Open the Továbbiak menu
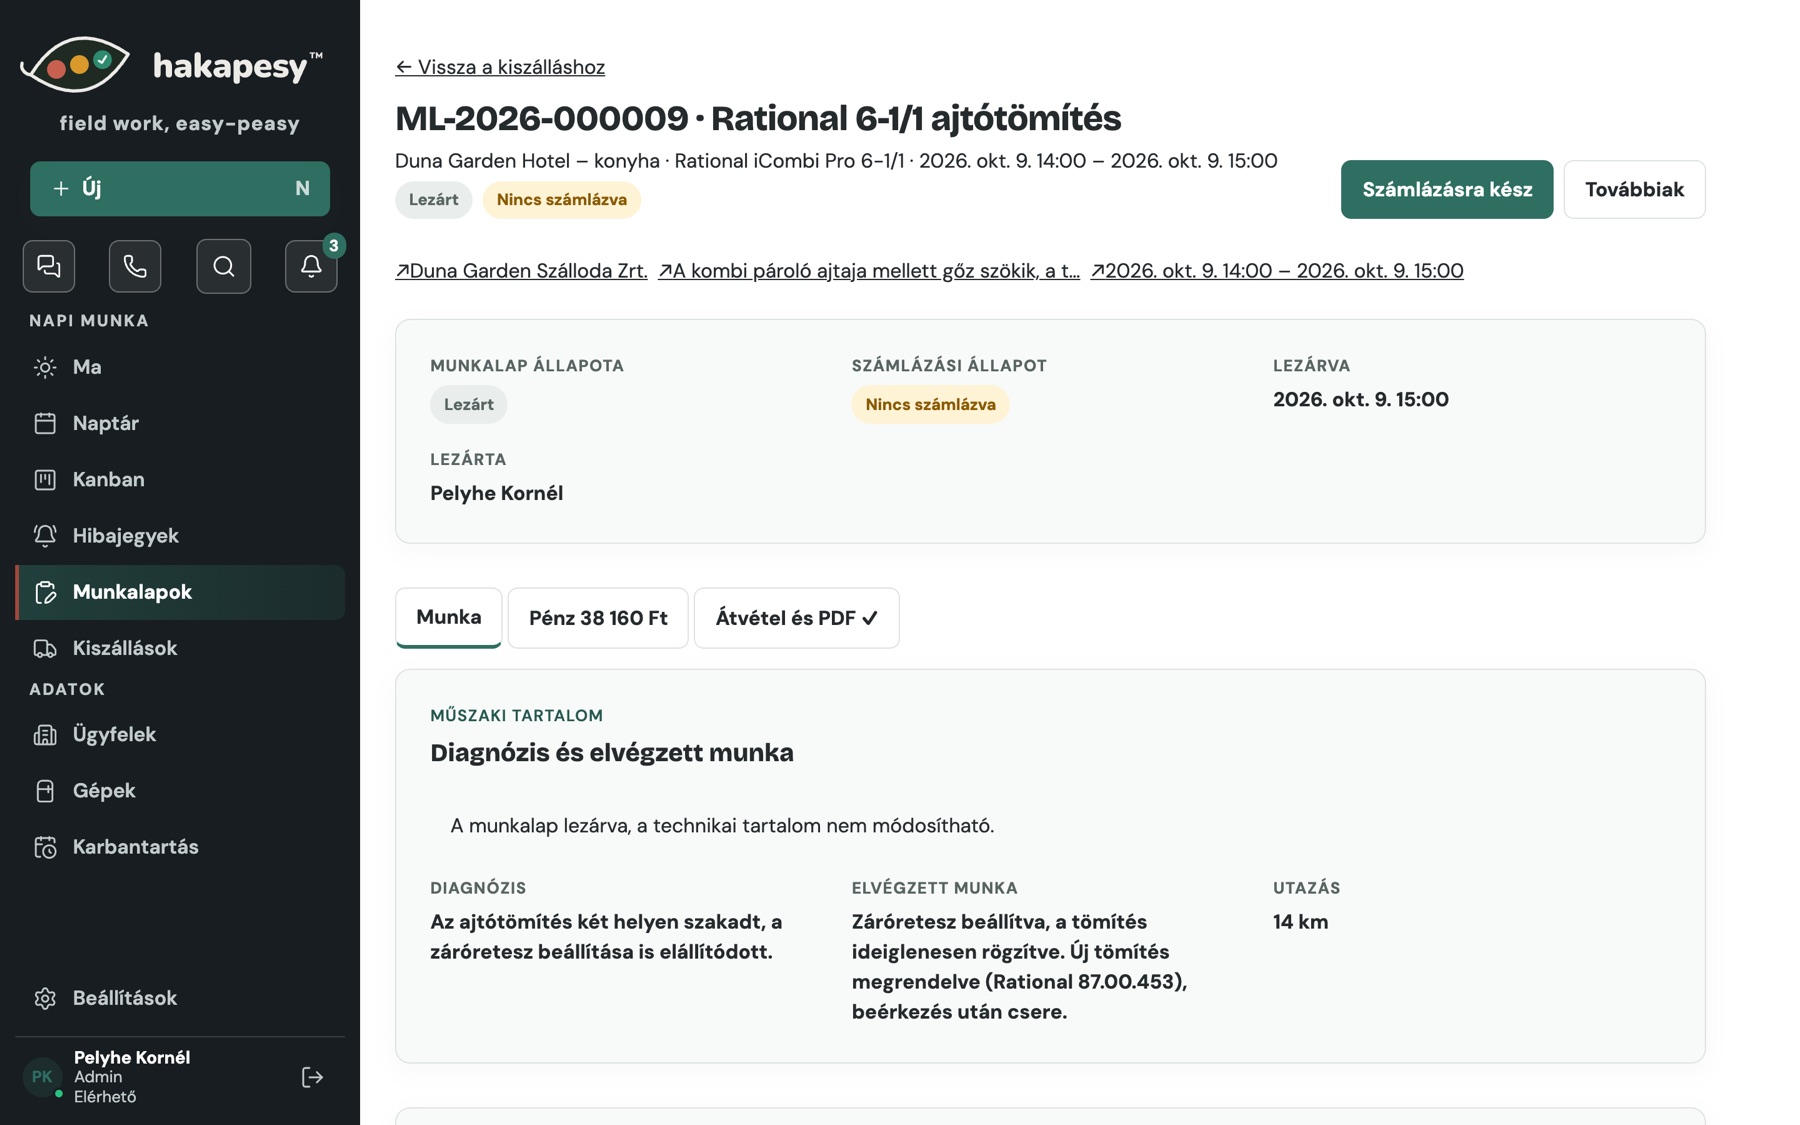The width and height of the screenshot is (1800, 1125). coord(1634,189)
